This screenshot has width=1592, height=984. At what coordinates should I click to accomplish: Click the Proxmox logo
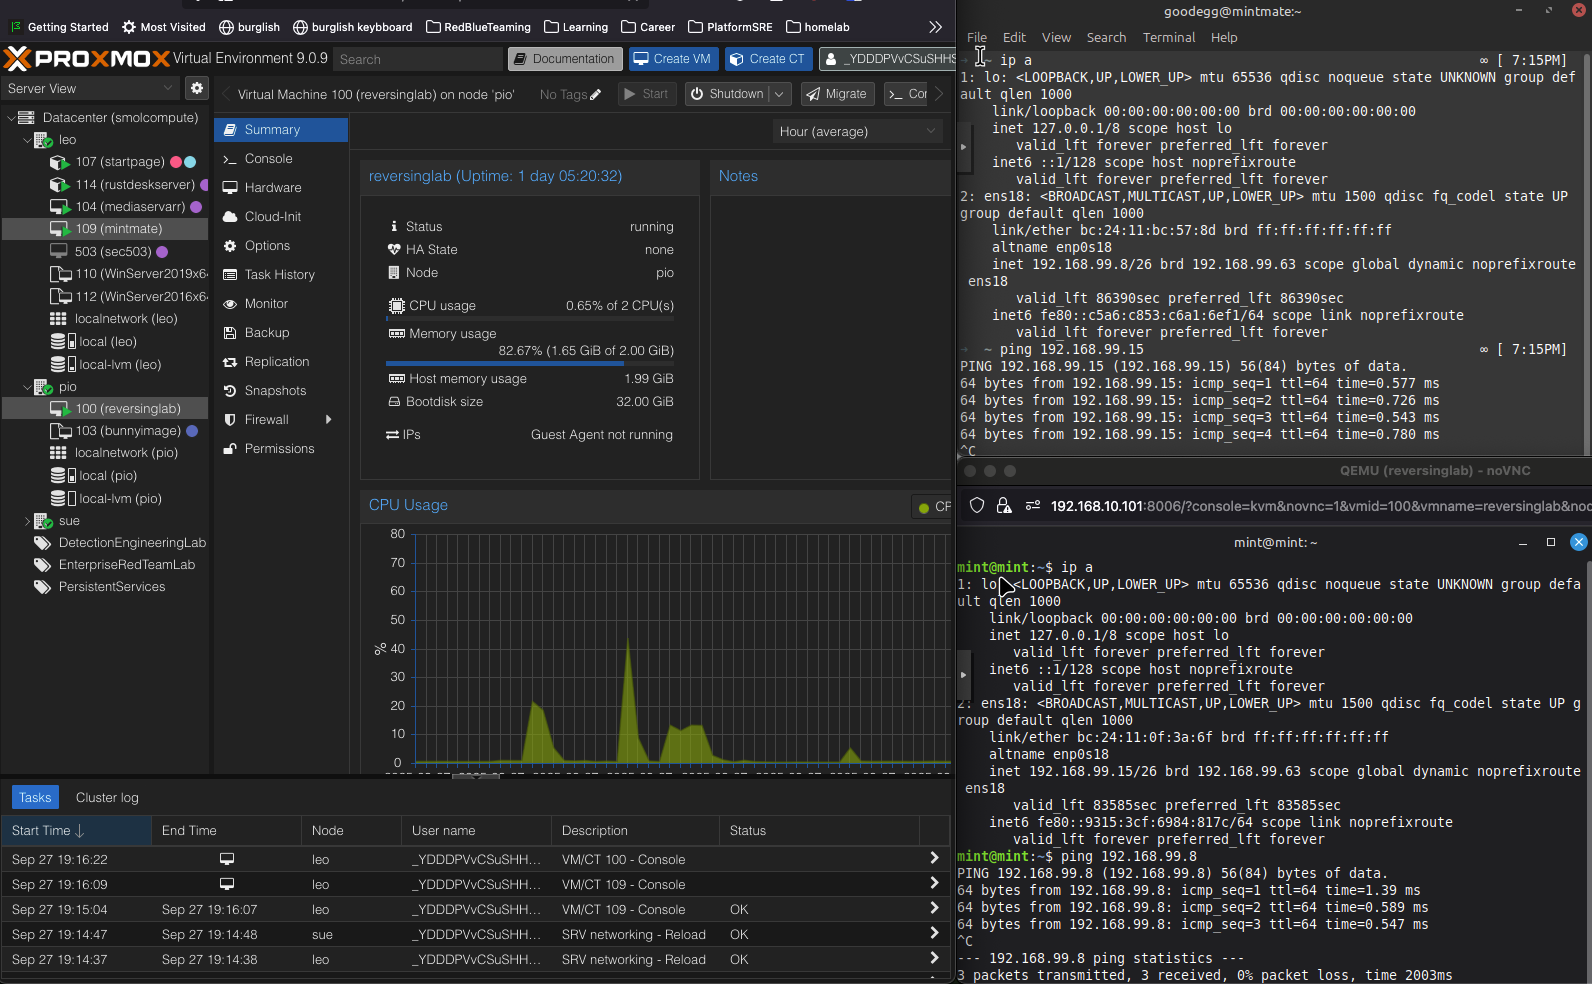(87, 59)
